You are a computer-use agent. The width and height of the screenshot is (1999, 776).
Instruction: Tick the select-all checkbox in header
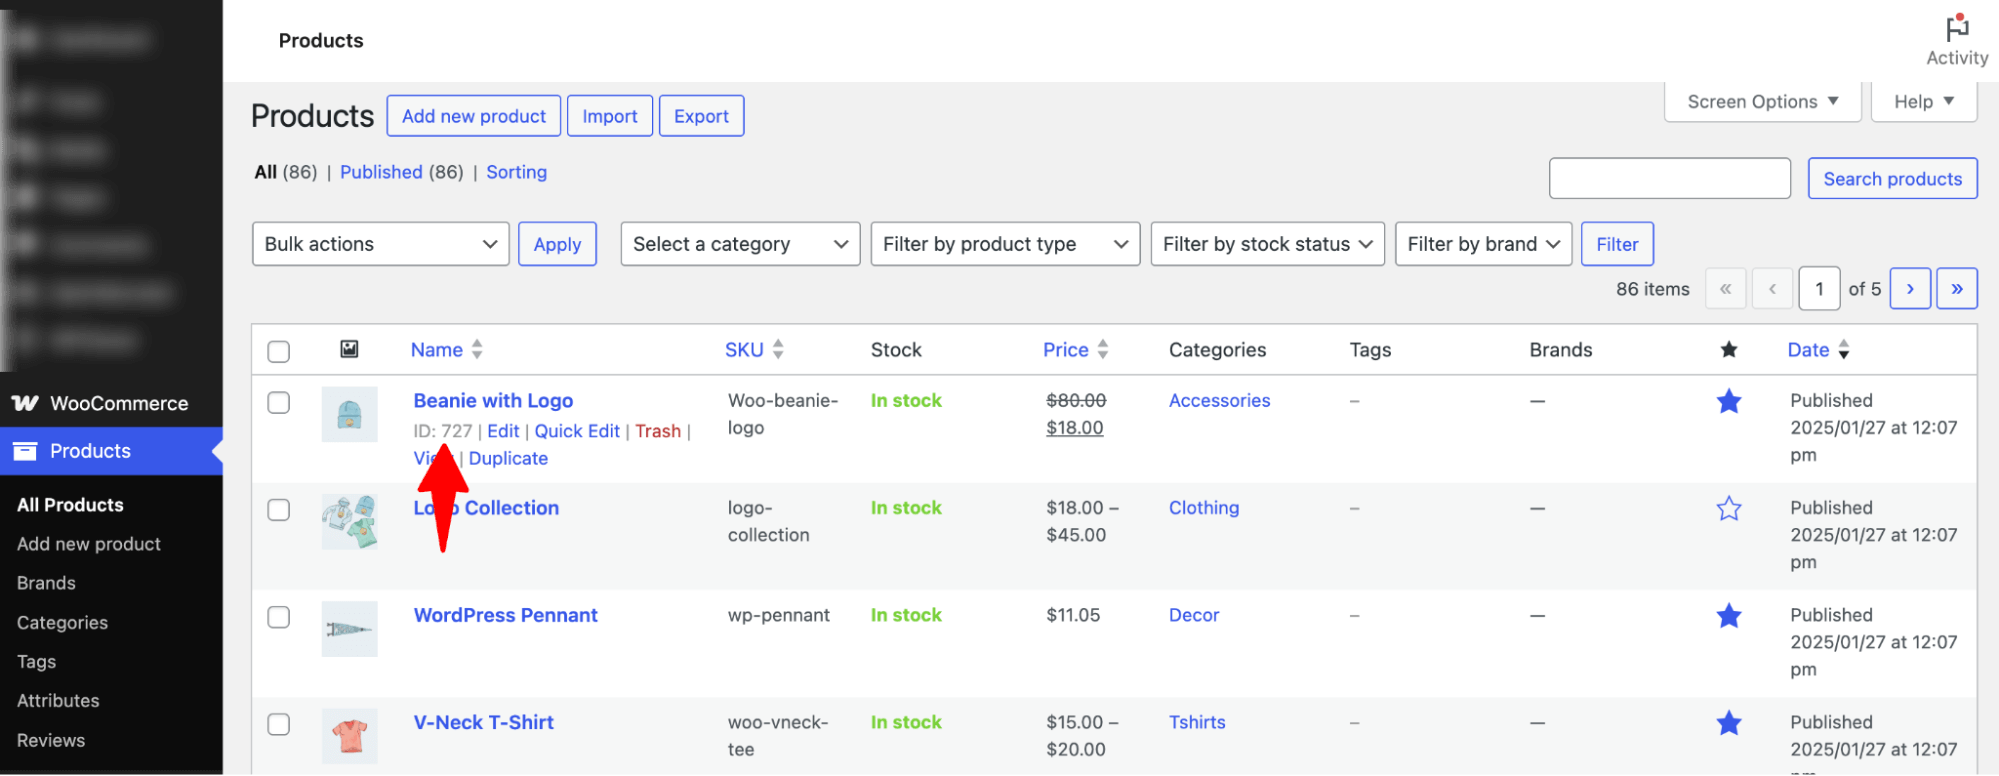(x=279, y=351)
